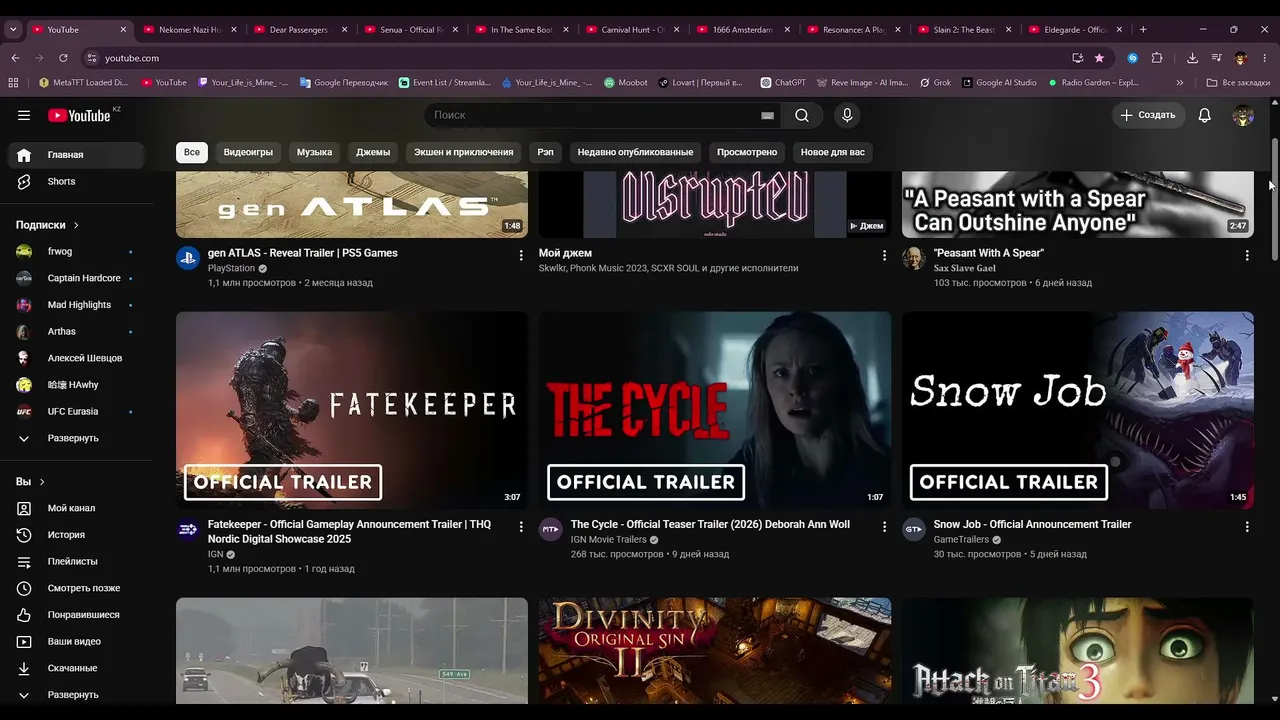The width and height of the screenshot is (1280, 720).
Task: Open more options for Snow Job video
Action: coord(1247,527)
